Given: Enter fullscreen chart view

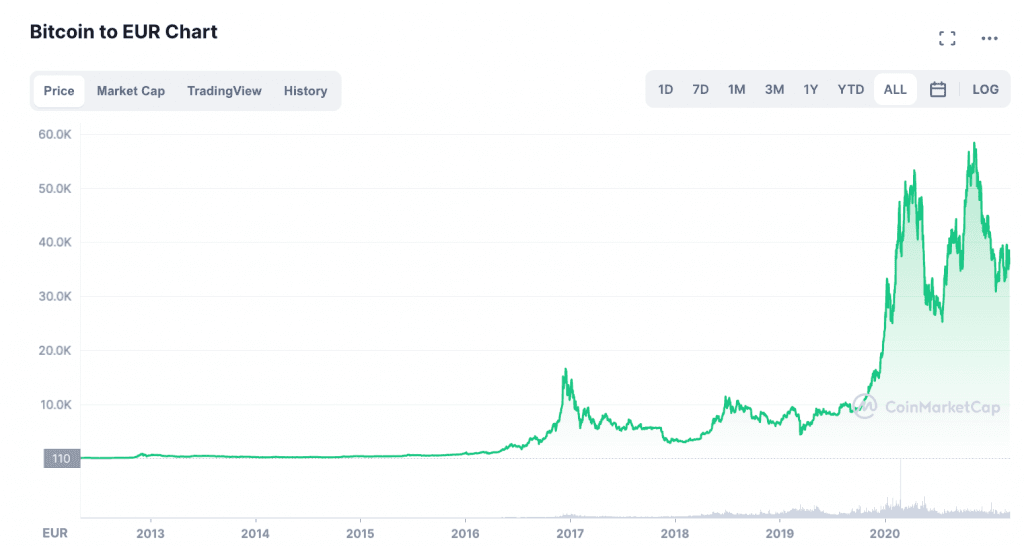Looking at the screenshot, I should [x=947, y=38].
